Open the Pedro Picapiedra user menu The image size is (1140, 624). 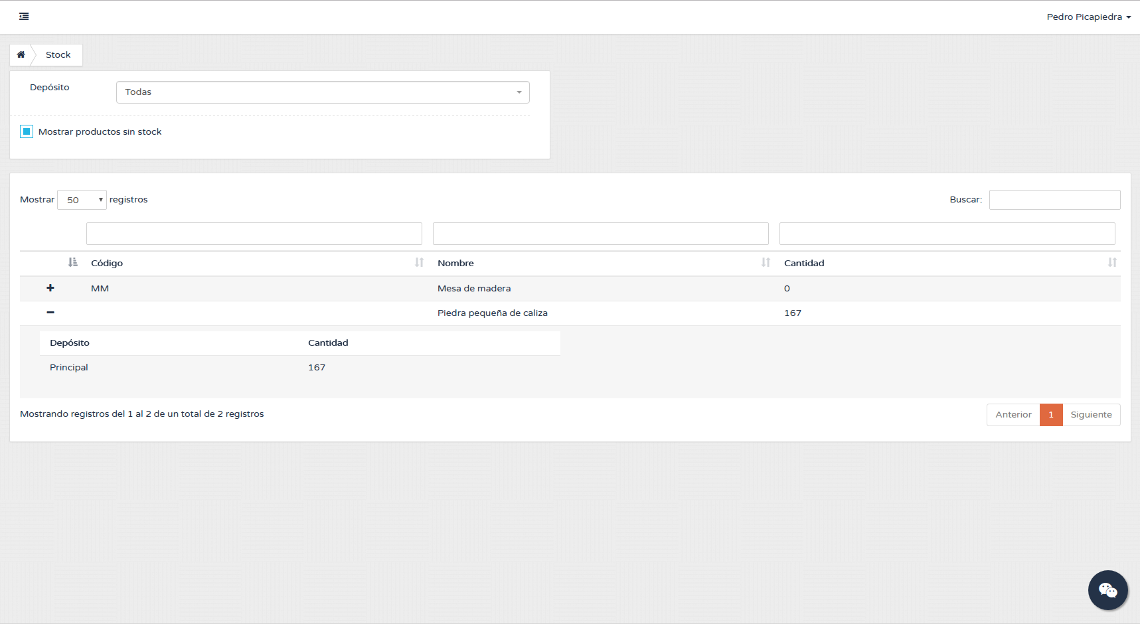point(1088,17)
